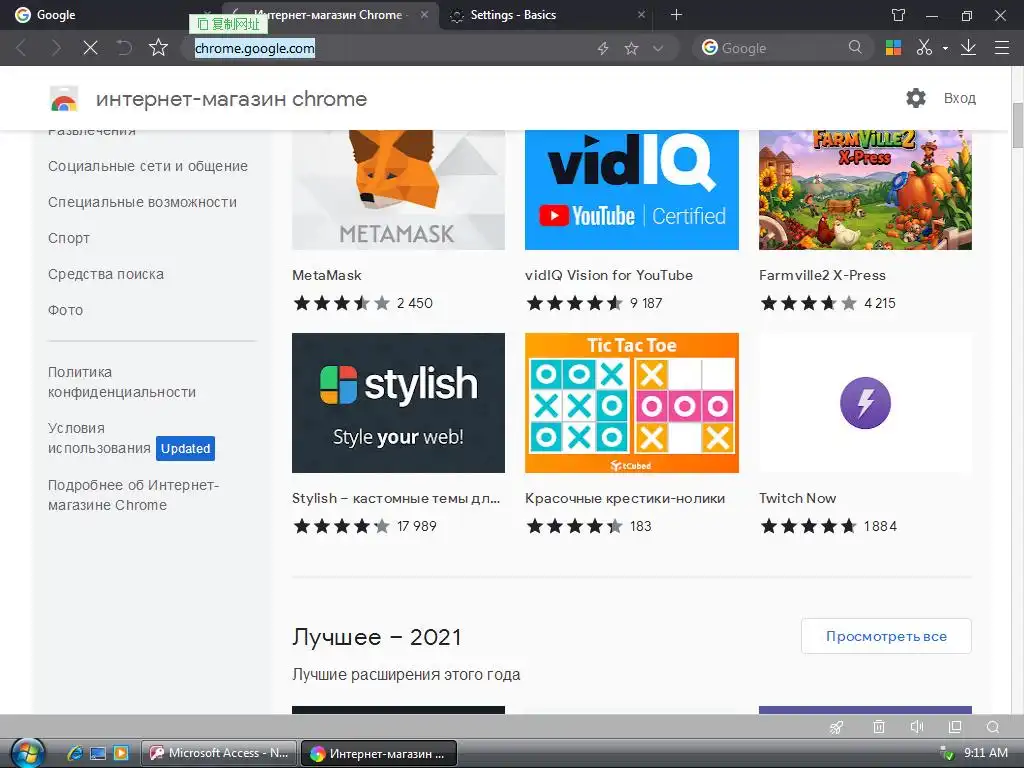The width and height of the screenshot is (1024, 768).
Task: Switch to Microsoft Access taskbar button
Action: tap(219, 753)
